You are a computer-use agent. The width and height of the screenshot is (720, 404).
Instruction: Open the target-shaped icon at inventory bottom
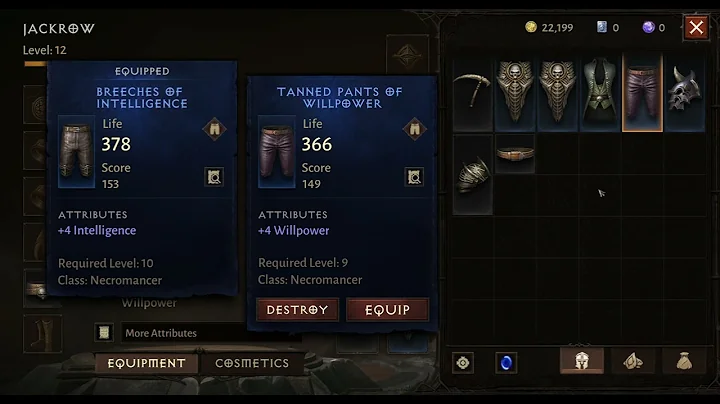[x=463, y=363]
